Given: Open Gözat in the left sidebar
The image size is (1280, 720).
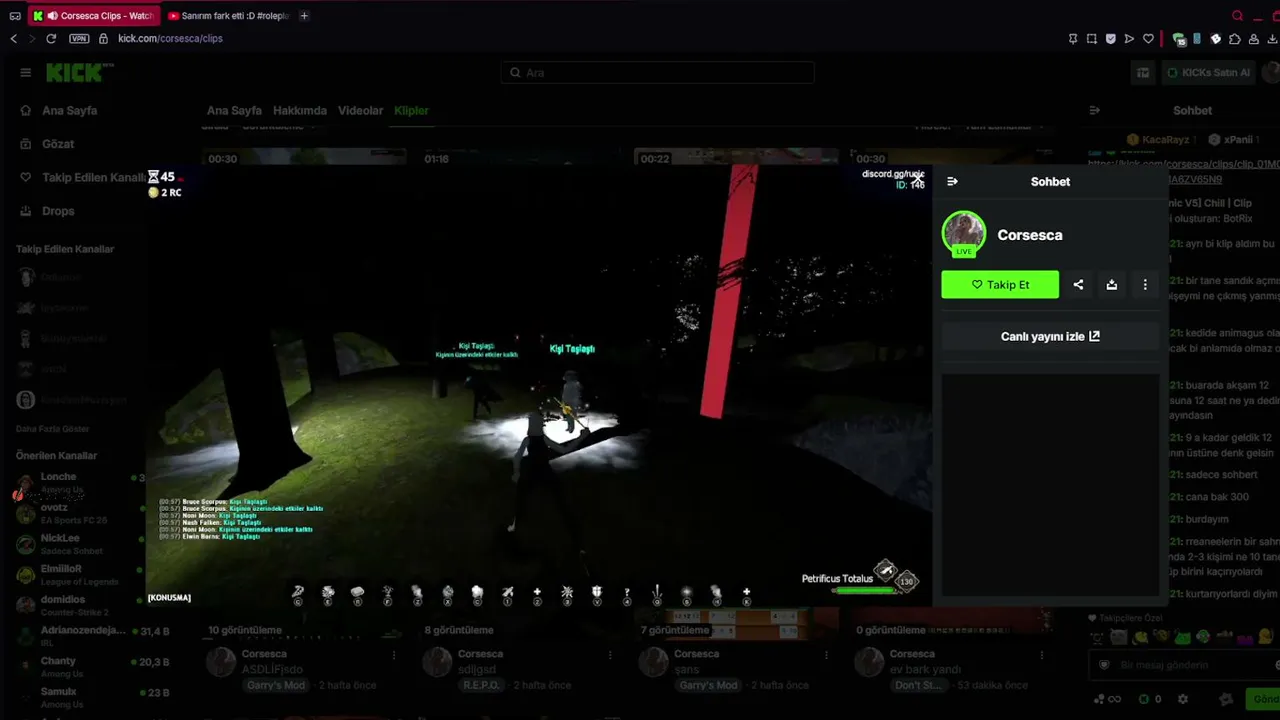Looking at the screenshot, I should pos(58,144).
